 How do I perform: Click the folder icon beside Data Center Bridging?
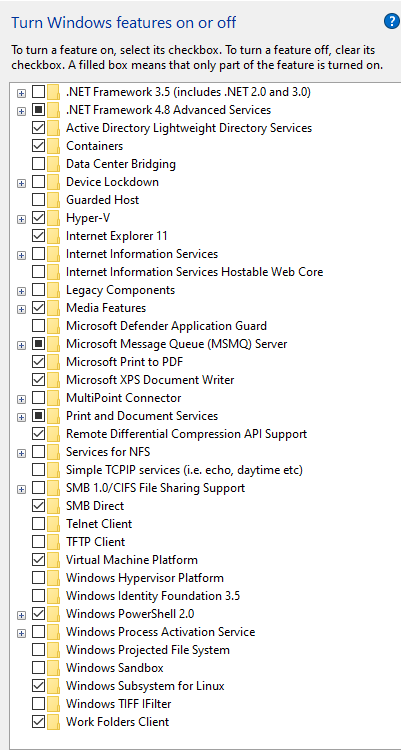click(54, 164)
